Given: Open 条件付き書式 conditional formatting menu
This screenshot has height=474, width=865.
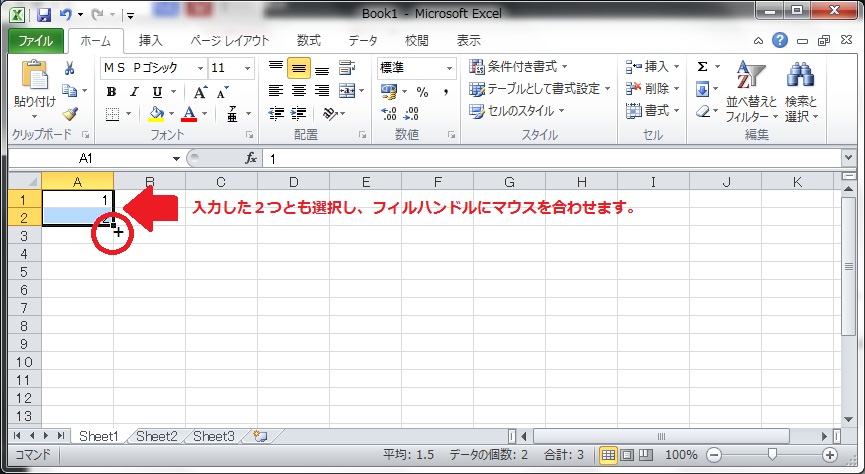Looking at the screenshot, I should [518, 67].
